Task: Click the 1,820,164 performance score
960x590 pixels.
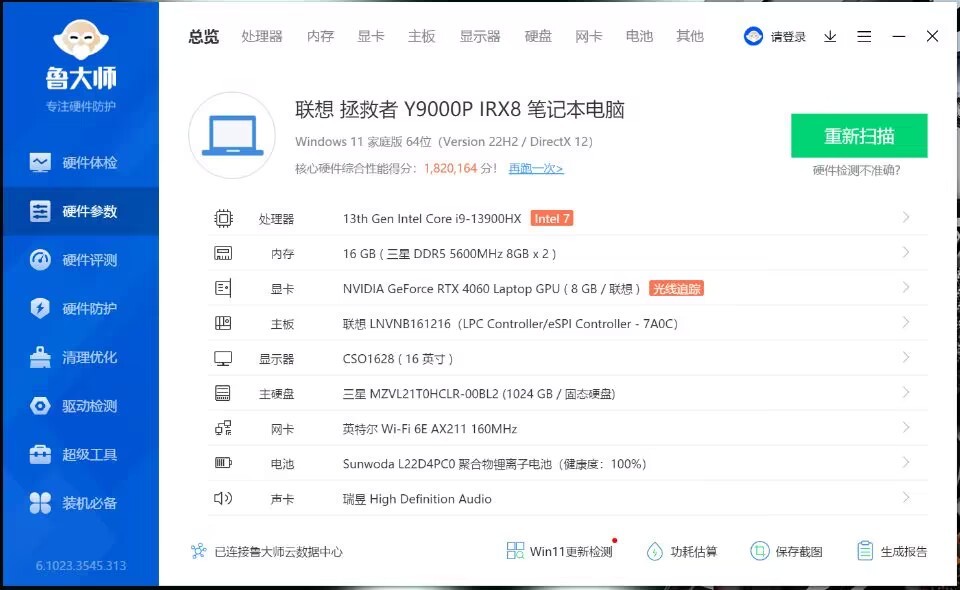Action: [x=450, y=168]
